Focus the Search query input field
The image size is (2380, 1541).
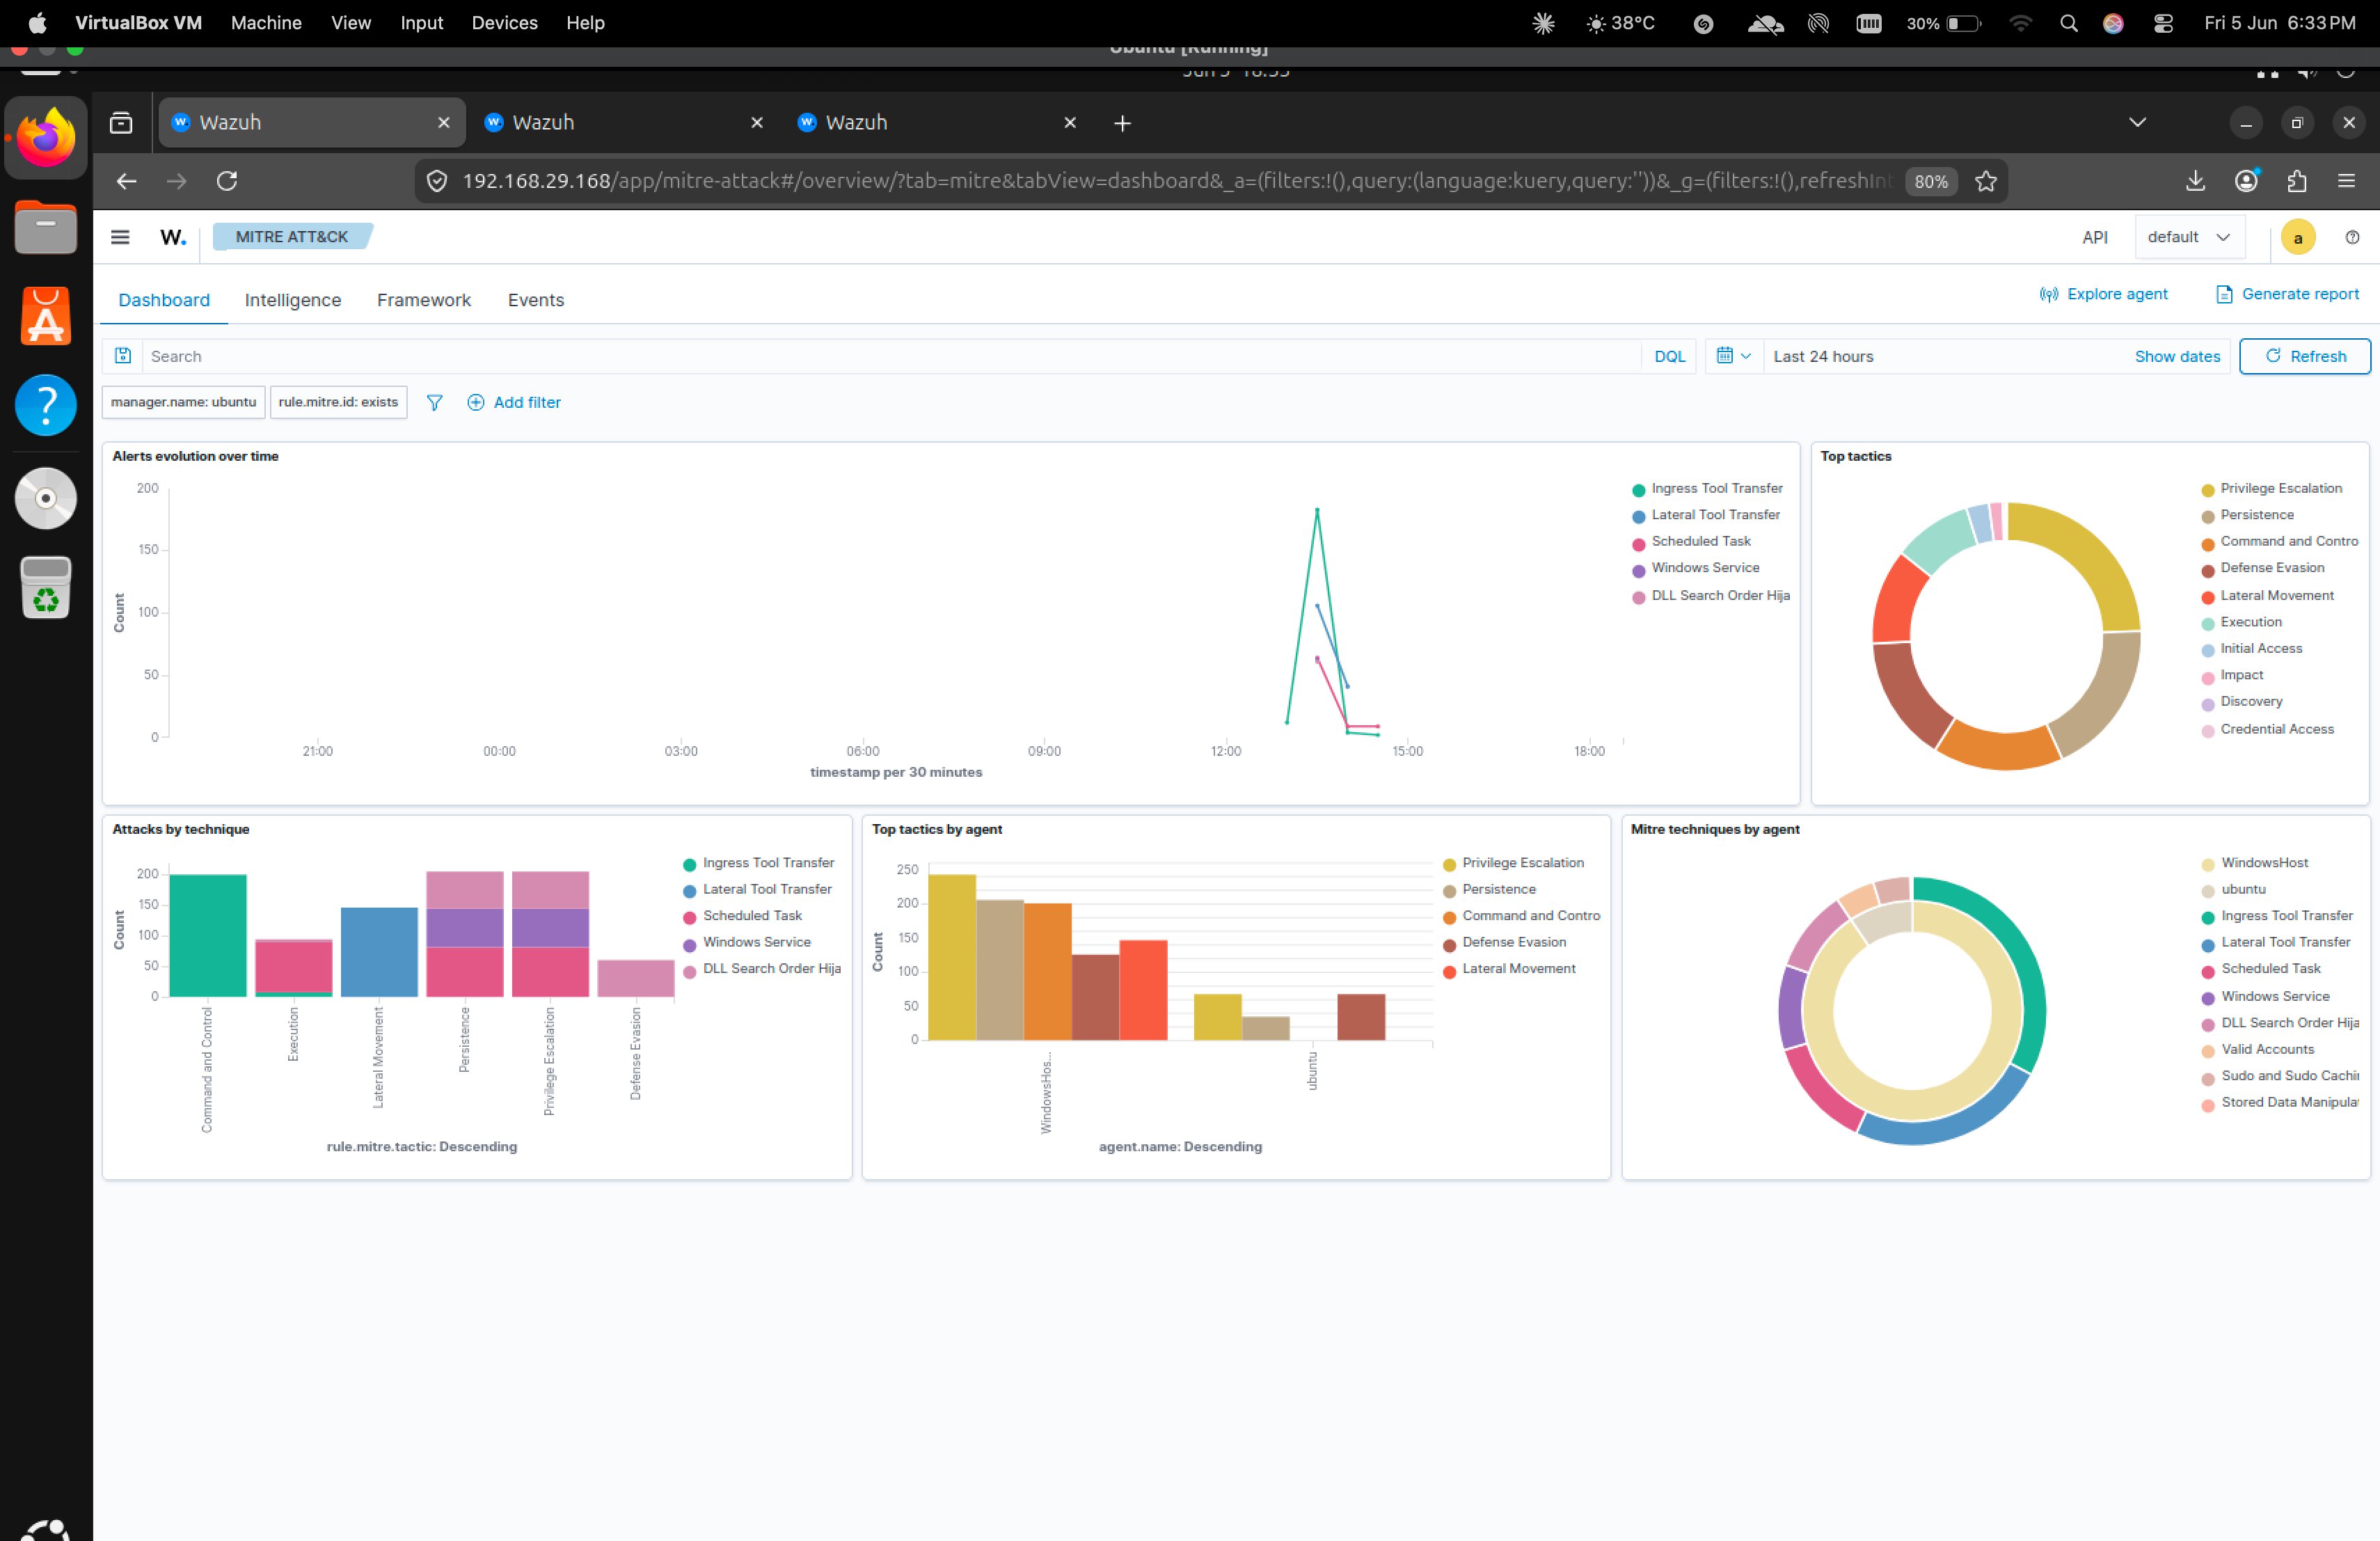tap(890, 356)
